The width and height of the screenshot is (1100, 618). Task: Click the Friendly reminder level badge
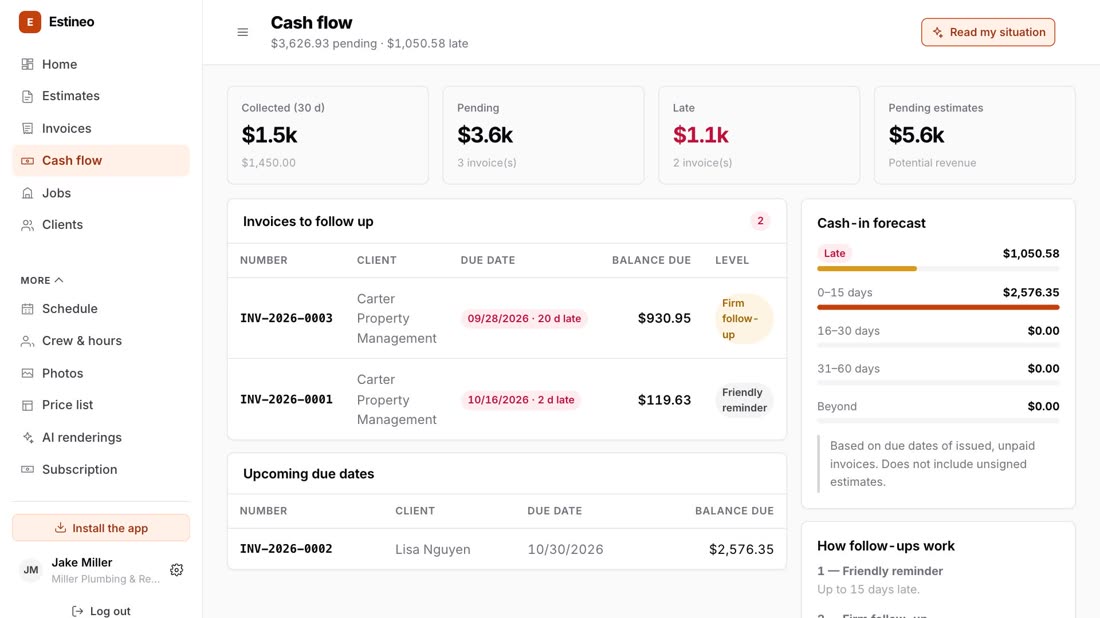click(744, 400)
